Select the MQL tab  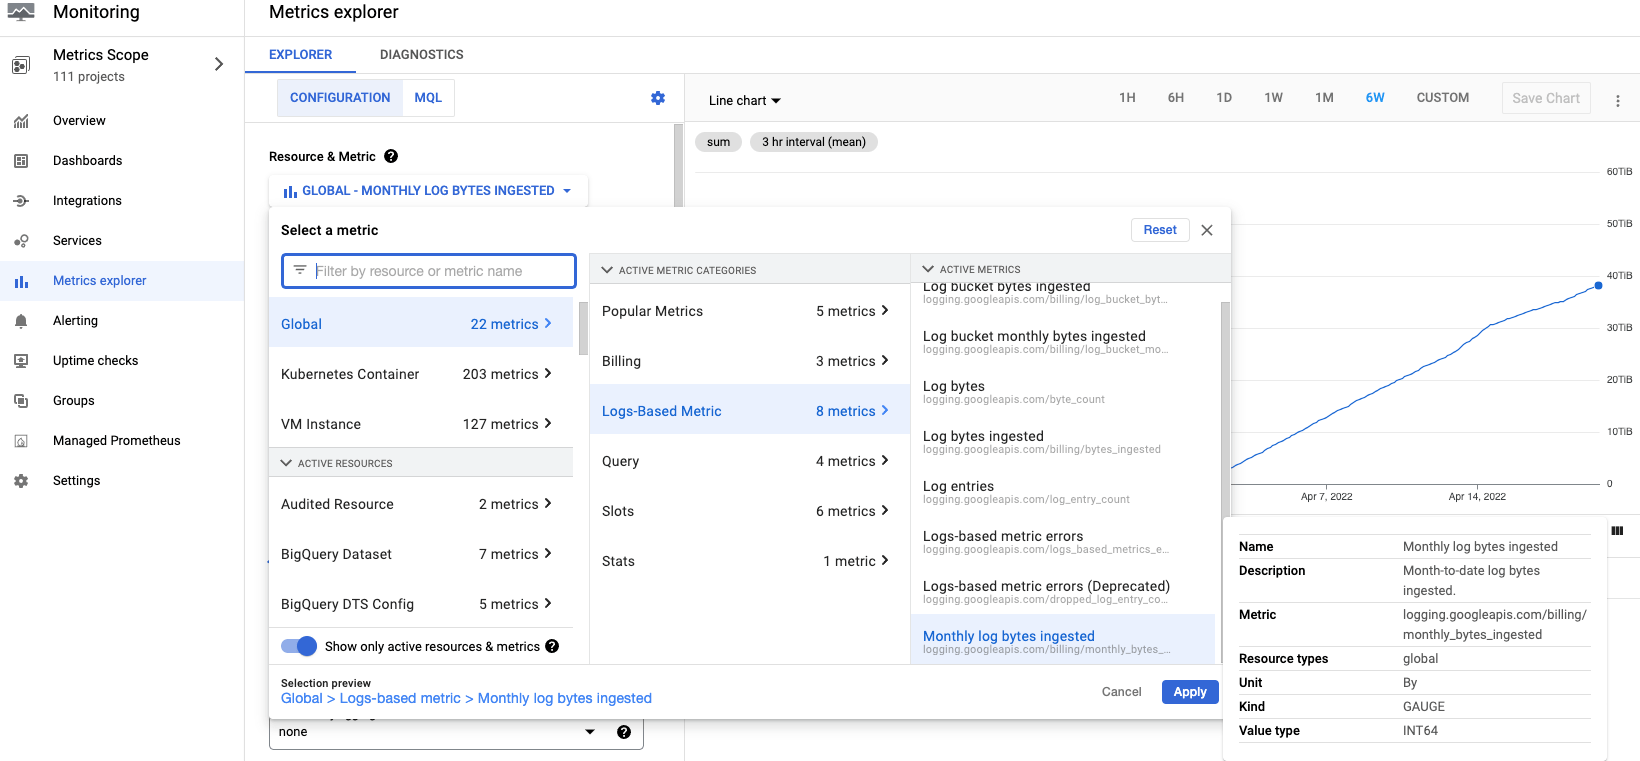click(x=428, y=98)
